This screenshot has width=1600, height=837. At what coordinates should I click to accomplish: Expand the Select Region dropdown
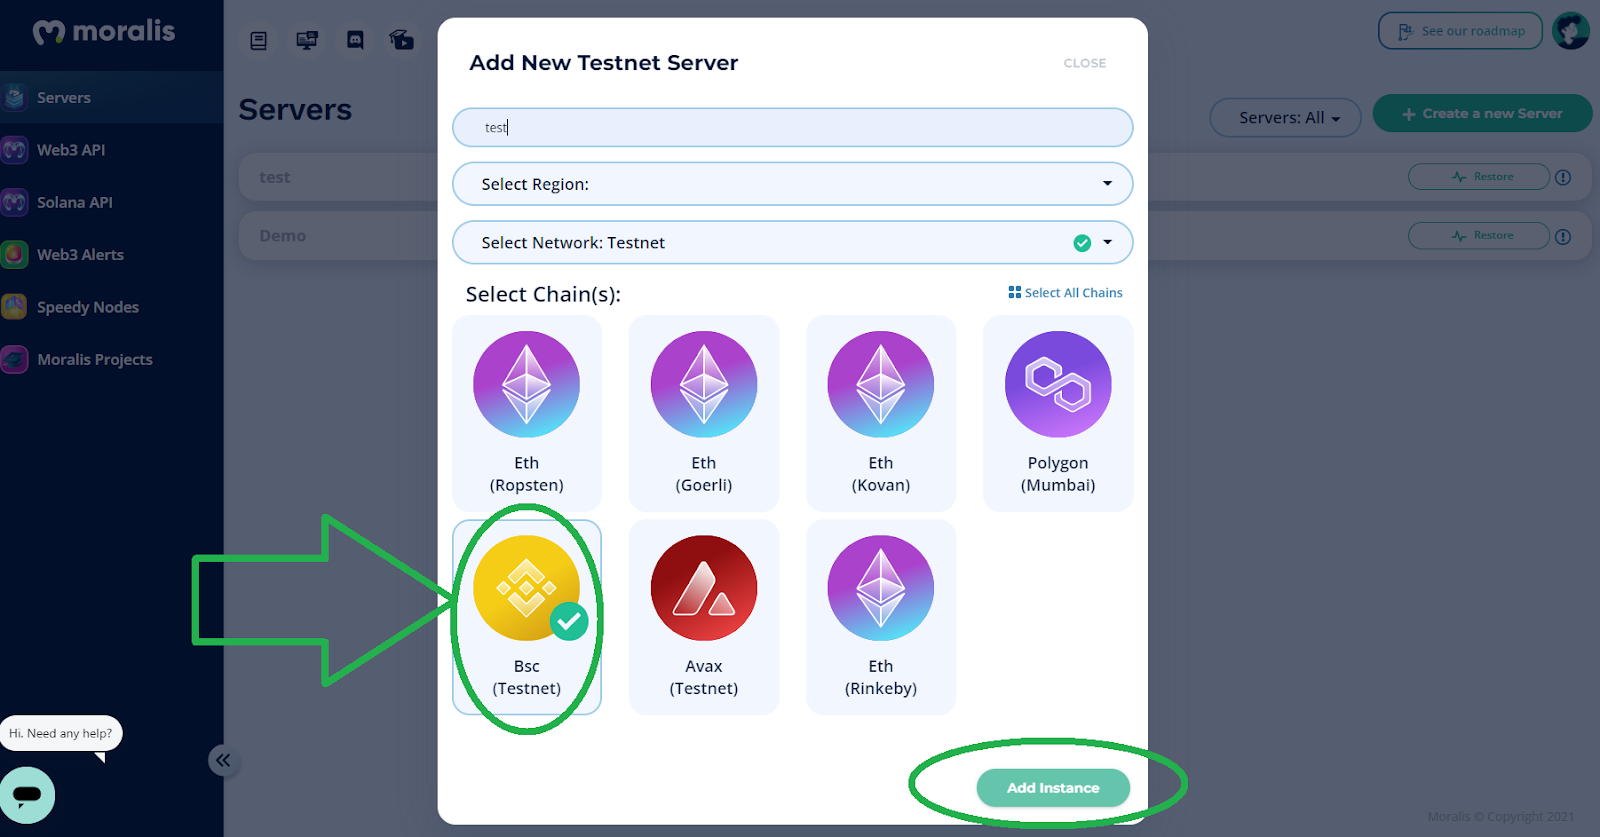tap(793, 184)
